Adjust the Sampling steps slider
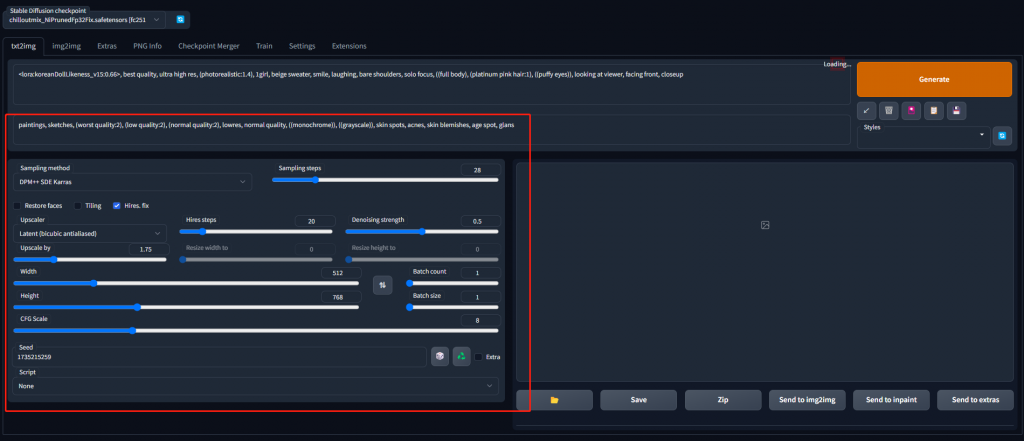 pos(385,180)
